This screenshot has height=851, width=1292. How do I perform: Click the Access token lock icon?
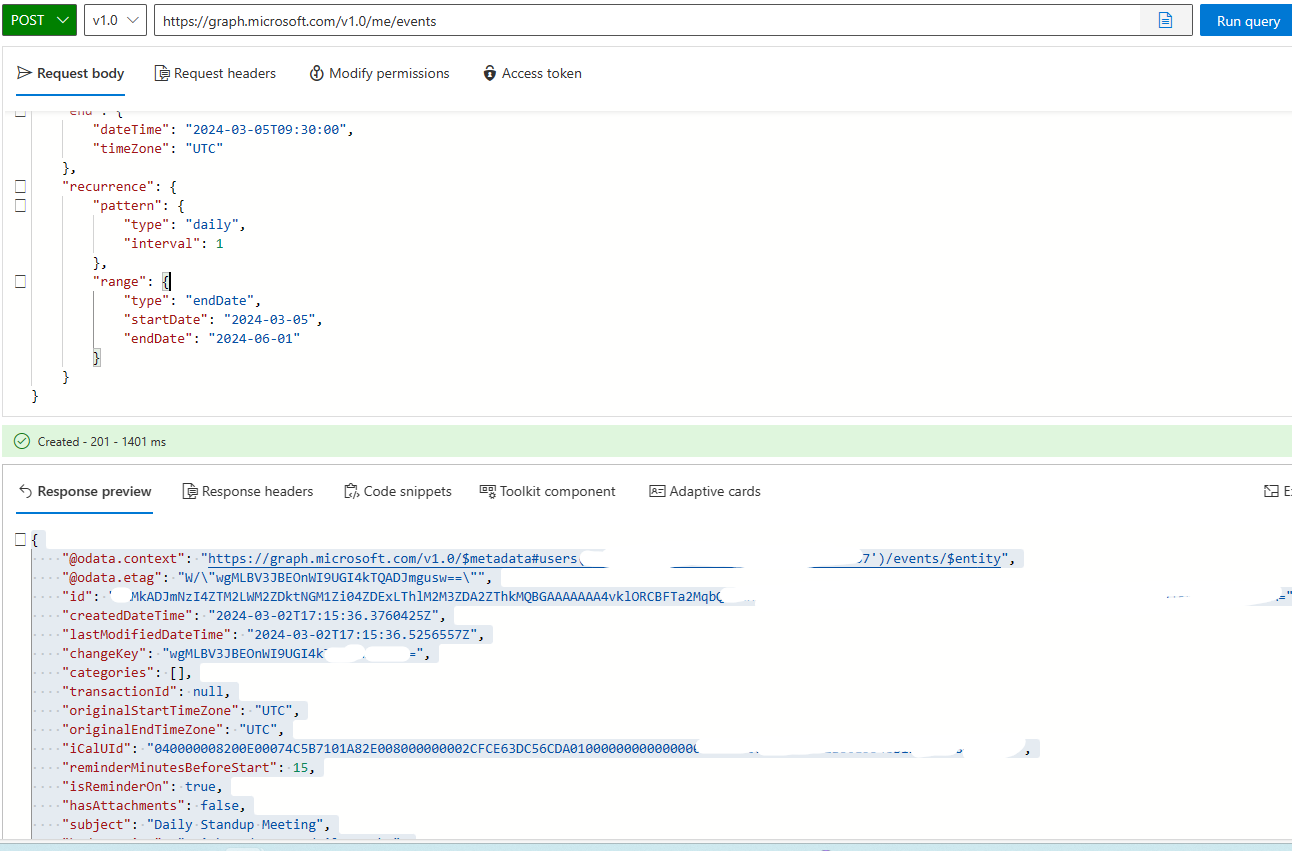[490, 73]
